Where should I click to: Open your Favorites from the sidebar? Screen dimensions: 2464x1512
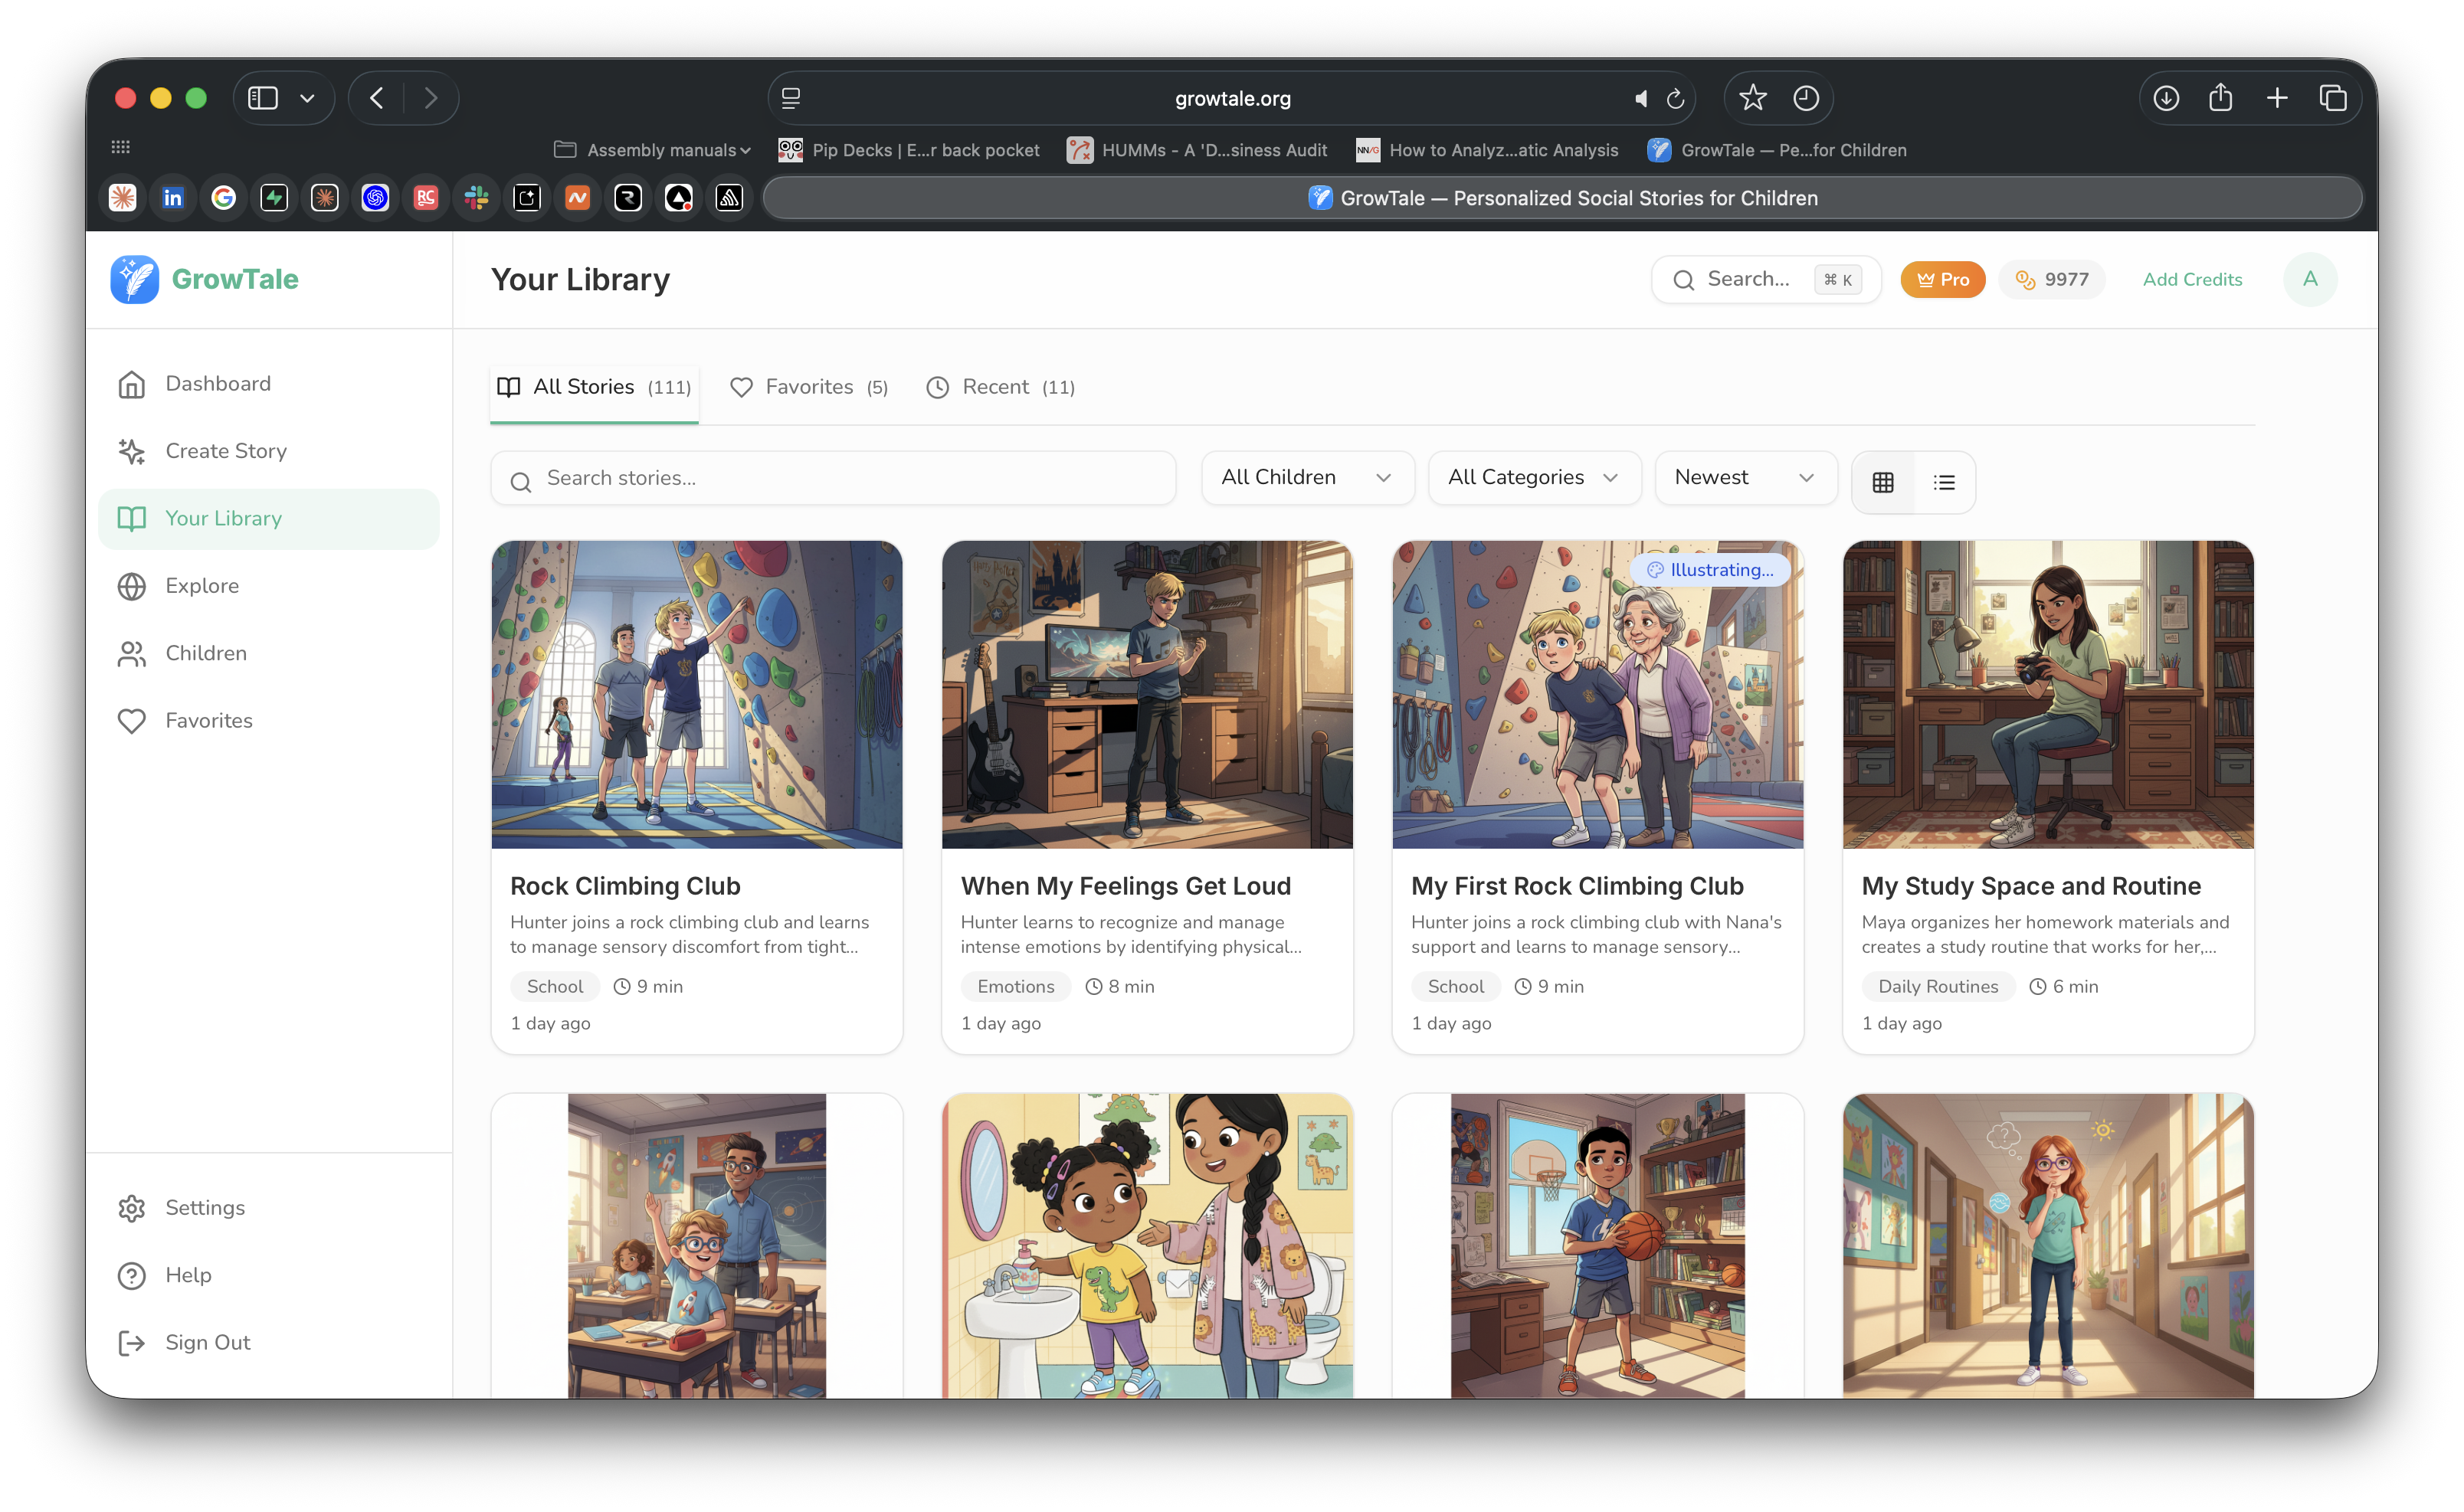(208, 720)
